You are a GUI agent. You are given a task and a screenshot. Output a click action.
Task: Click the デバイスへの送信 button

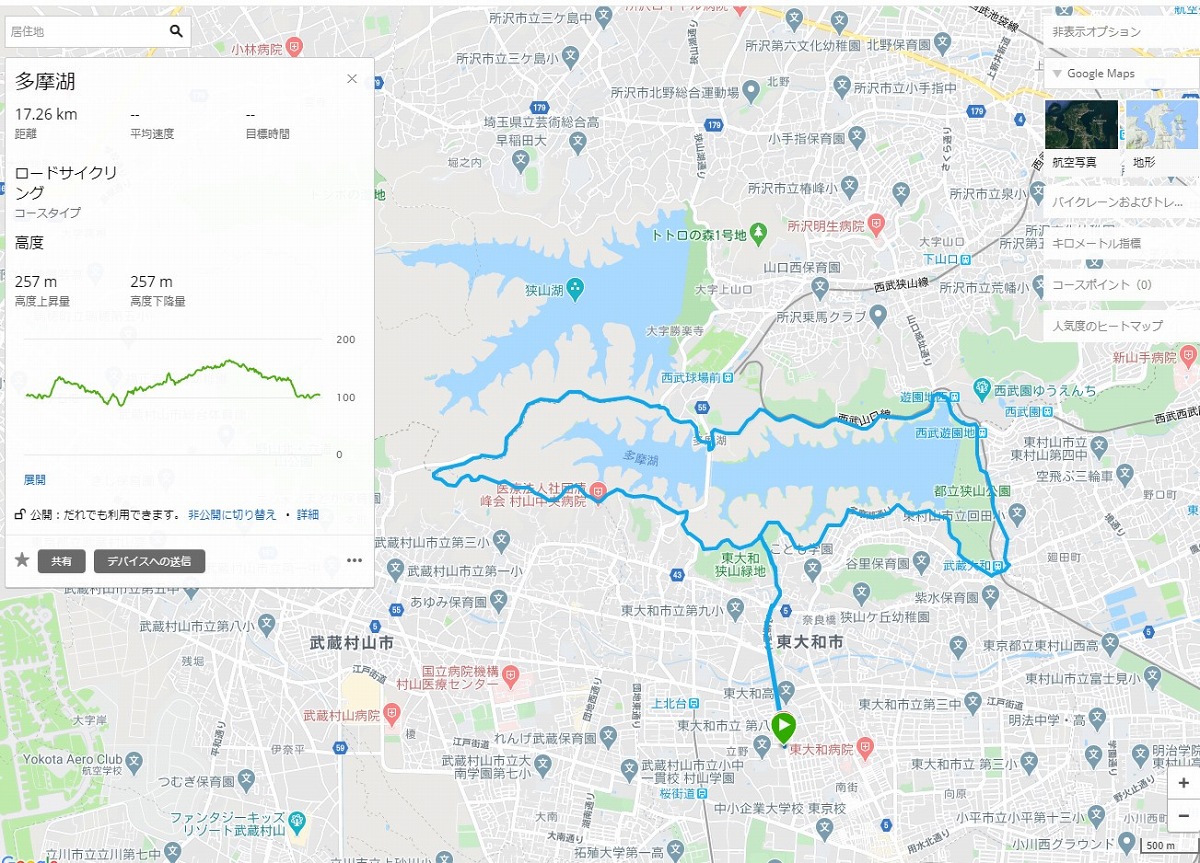(x=150, y=561)
